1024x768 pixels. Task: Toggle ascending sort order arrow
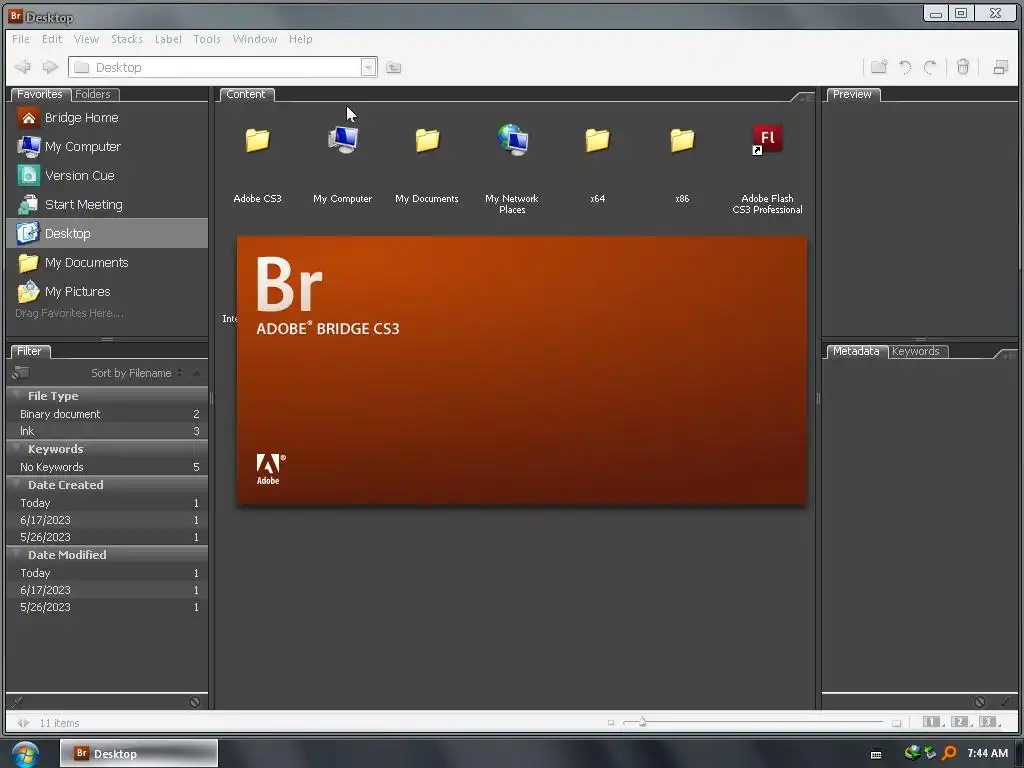(x=196, y=373)
